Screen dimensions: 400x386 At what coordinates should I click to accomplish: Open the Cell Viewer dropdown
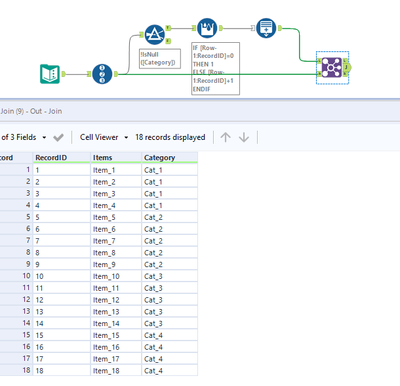point(126,137)
